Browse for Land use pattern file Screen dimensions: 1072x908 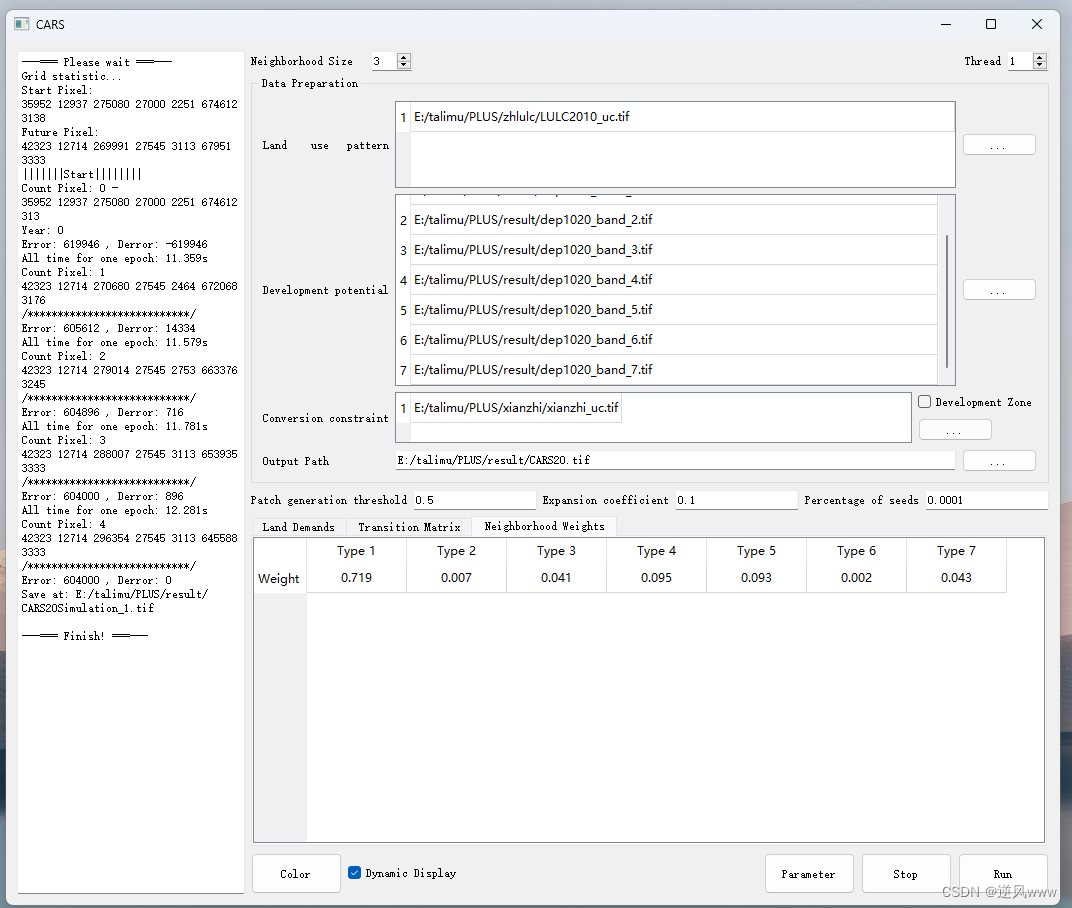tap(999, 145)
